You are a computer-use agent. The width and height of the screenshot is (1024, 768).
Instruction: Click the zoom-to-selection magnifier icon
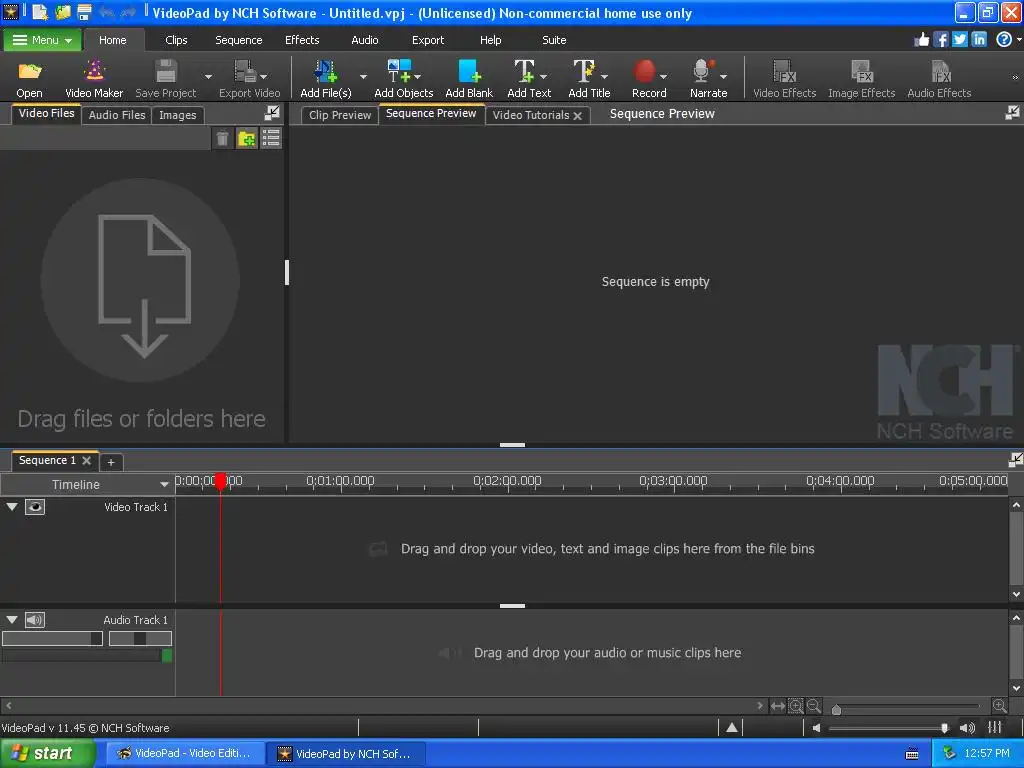[x=795, y=706]
